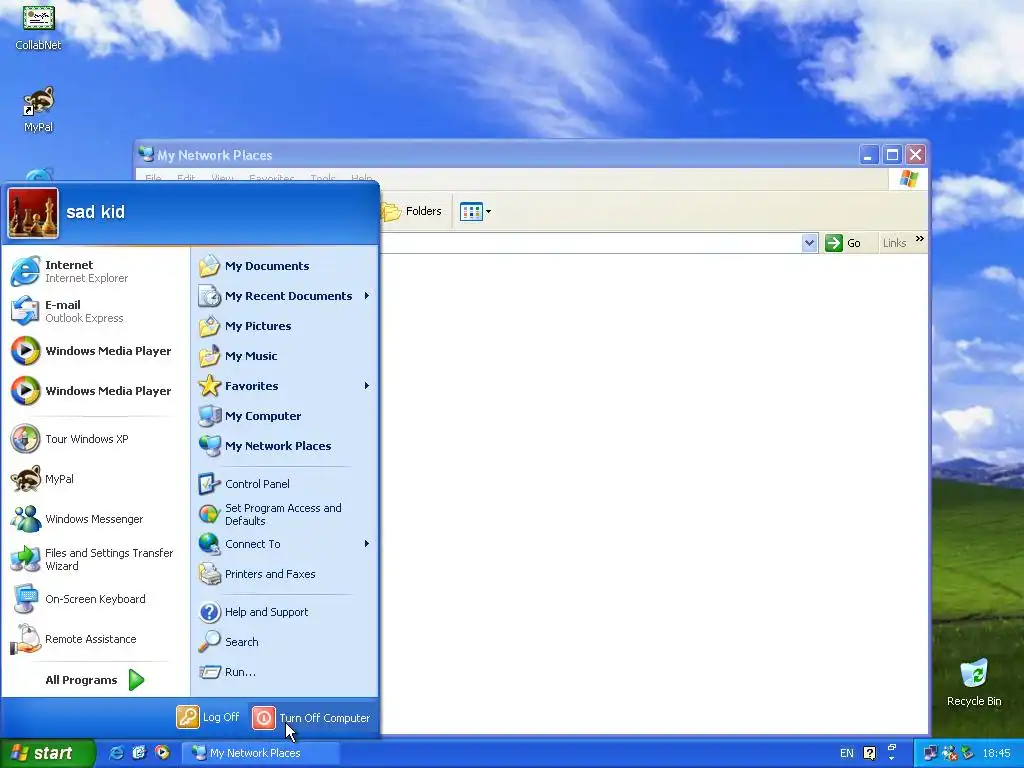Open My Documents folder
The image size is (1024, 768).
pos(285,266)
